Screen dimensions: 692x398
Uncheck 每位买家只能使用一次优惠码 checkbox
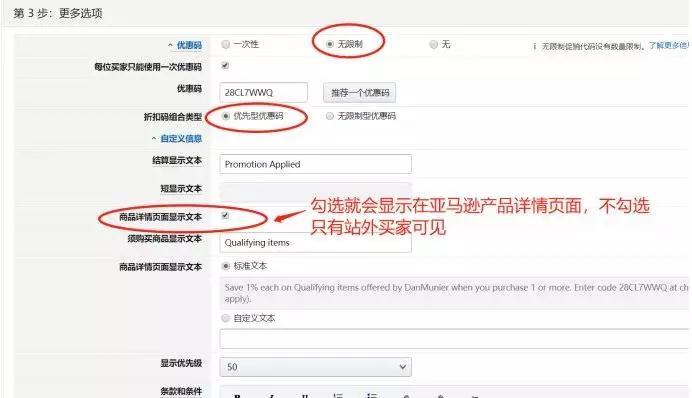(225, 66)
